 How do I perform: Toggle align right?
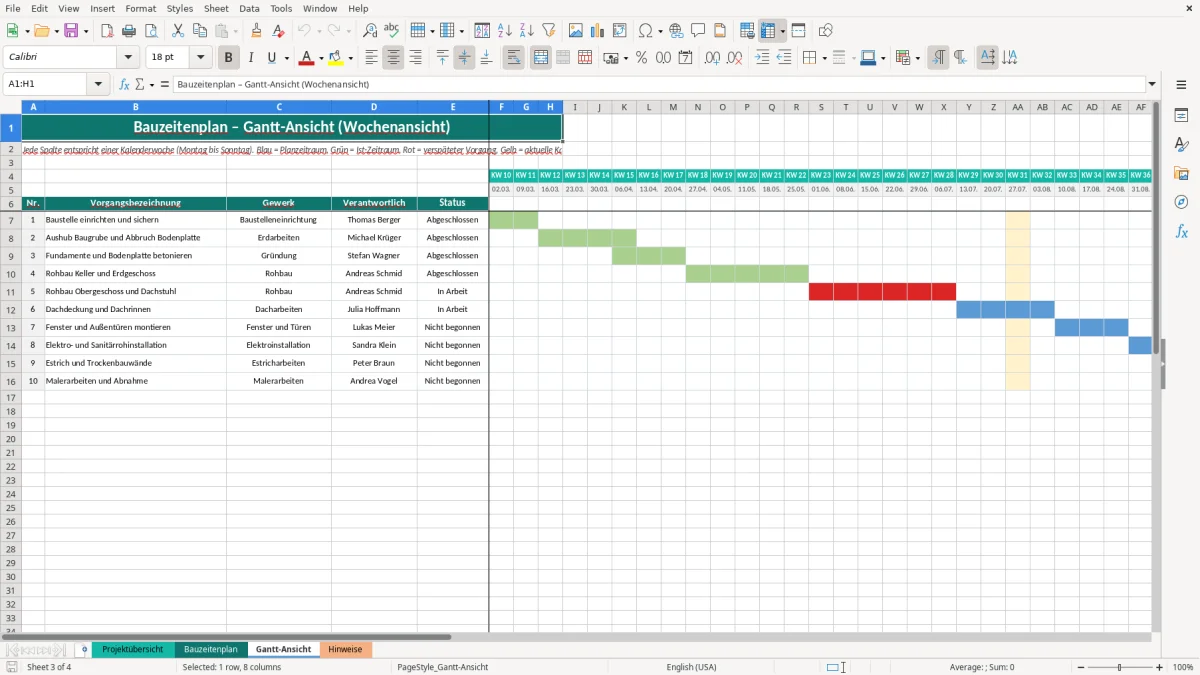tap(415, 58)
